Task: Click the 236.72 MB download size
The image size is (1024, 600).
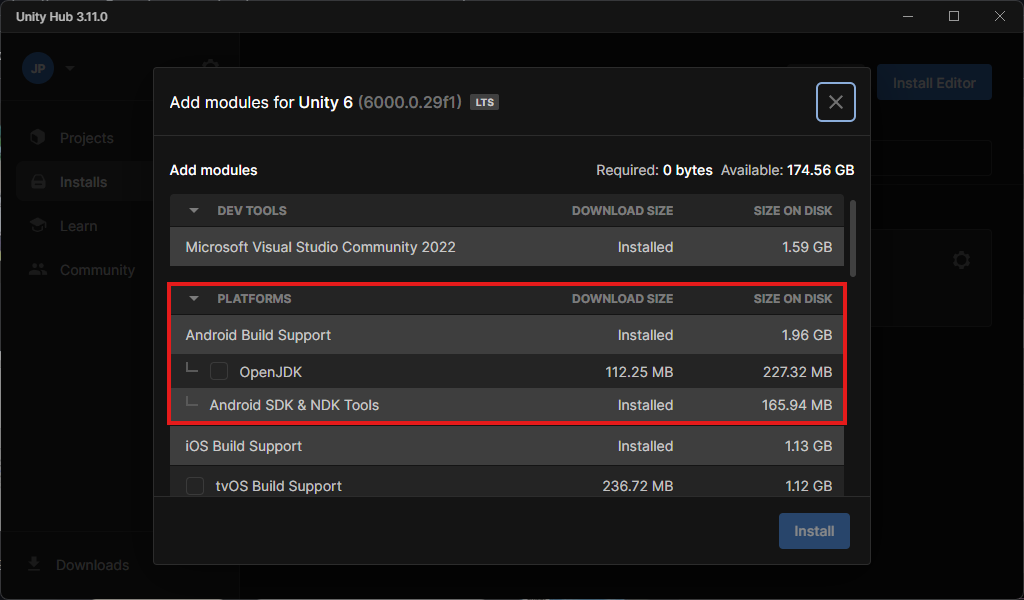Action: pyautogui.click(x=637, y=486)
